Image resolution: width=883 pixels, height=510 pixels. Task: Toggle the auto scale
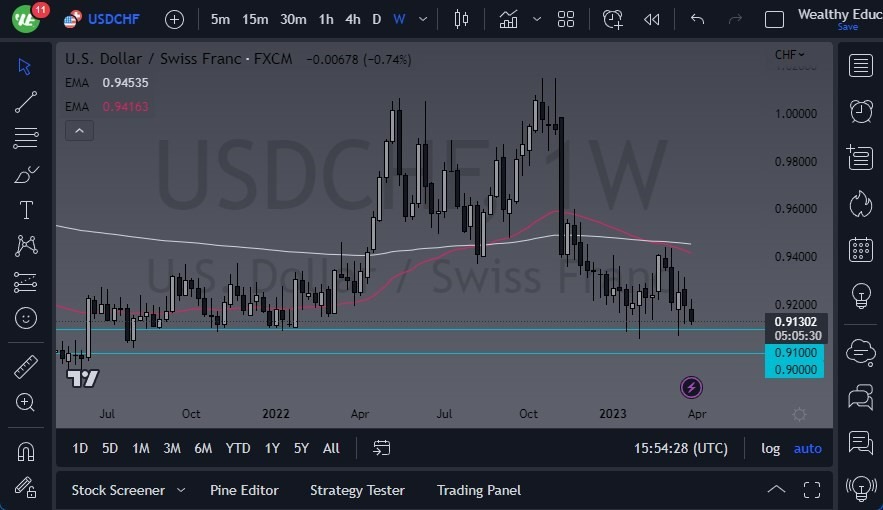coord(808,449)
